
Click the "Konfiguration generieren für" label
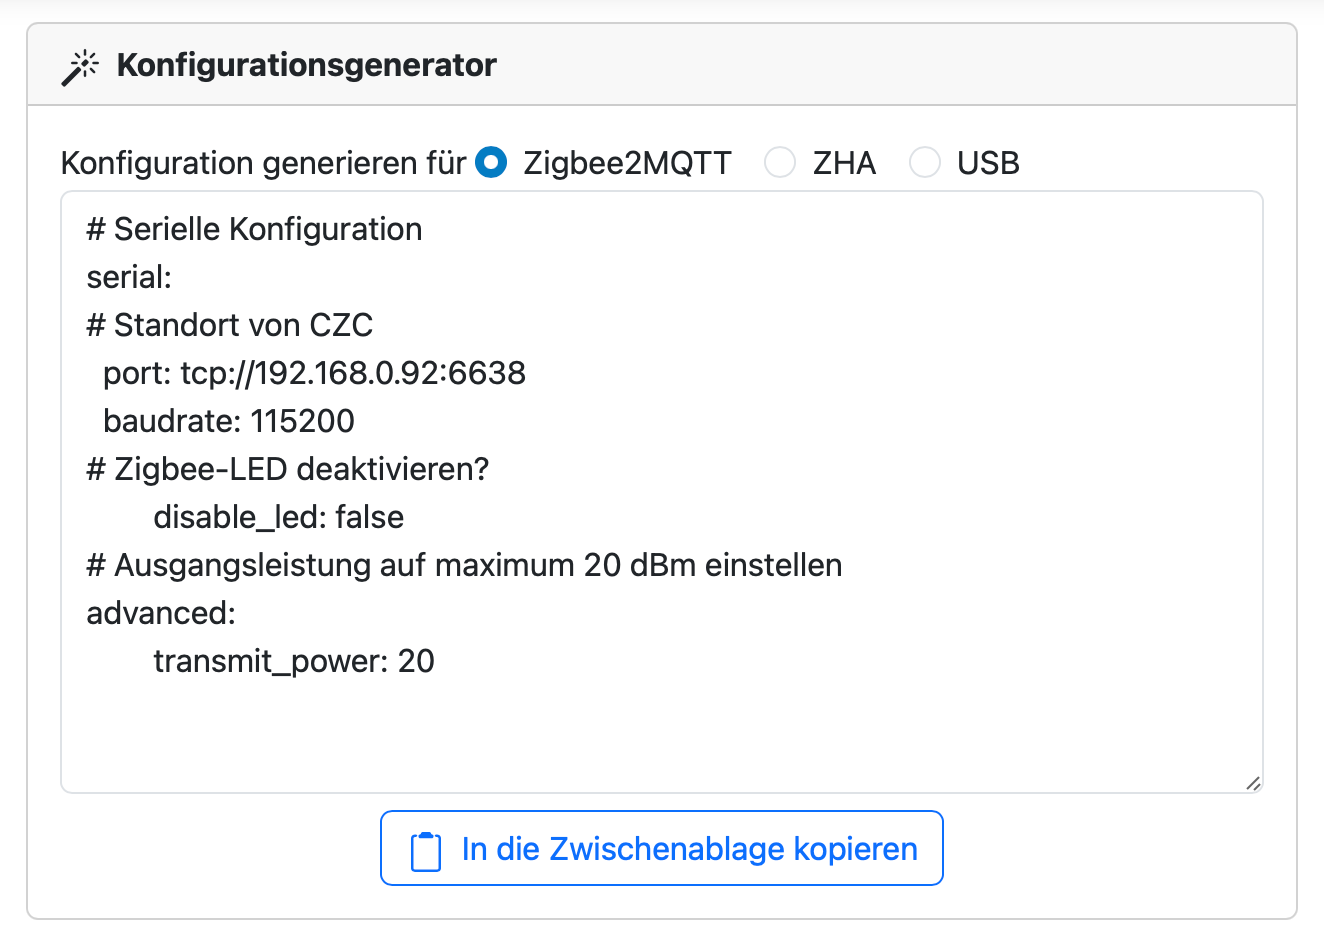click(x=263, y=163)
